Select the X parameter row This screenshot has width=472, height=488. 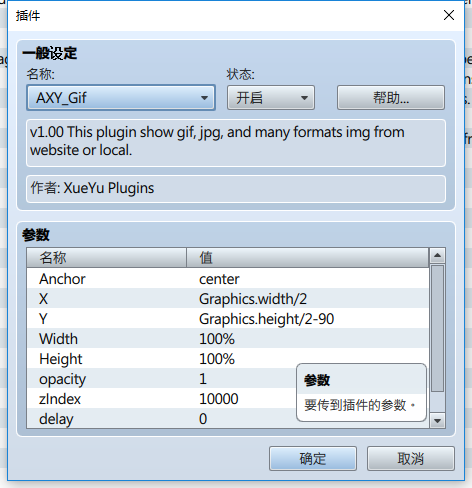[228, 298]
